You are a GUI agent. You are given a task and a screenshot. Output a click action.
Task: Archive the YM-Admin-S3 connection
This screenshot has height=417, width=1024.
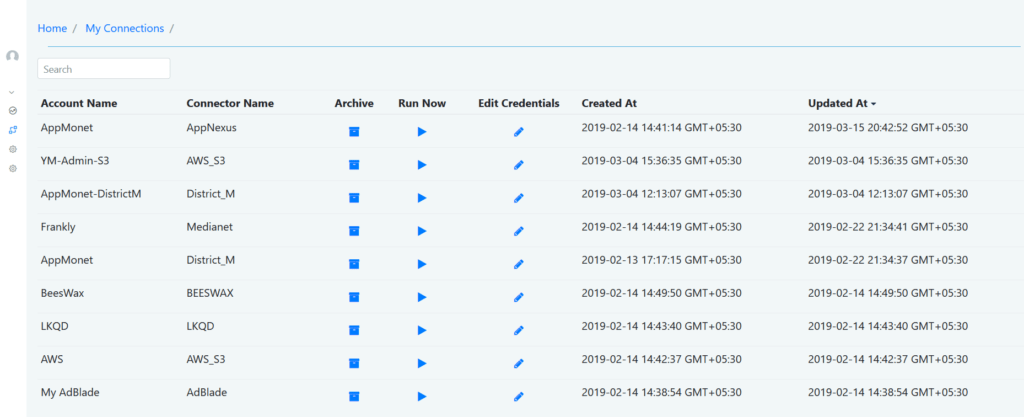(354, 165)
